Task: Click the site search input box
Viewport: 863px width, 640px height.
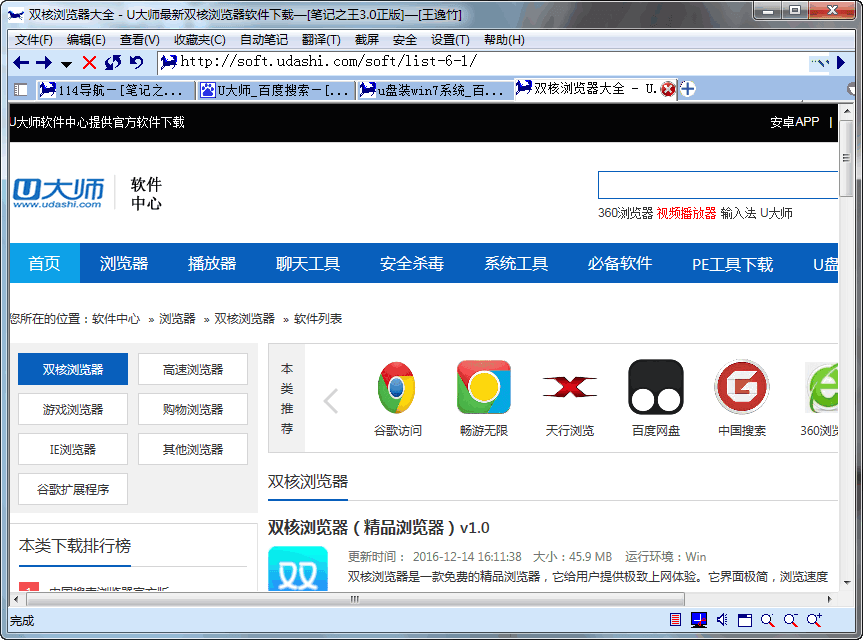Action: click(718, 185)
